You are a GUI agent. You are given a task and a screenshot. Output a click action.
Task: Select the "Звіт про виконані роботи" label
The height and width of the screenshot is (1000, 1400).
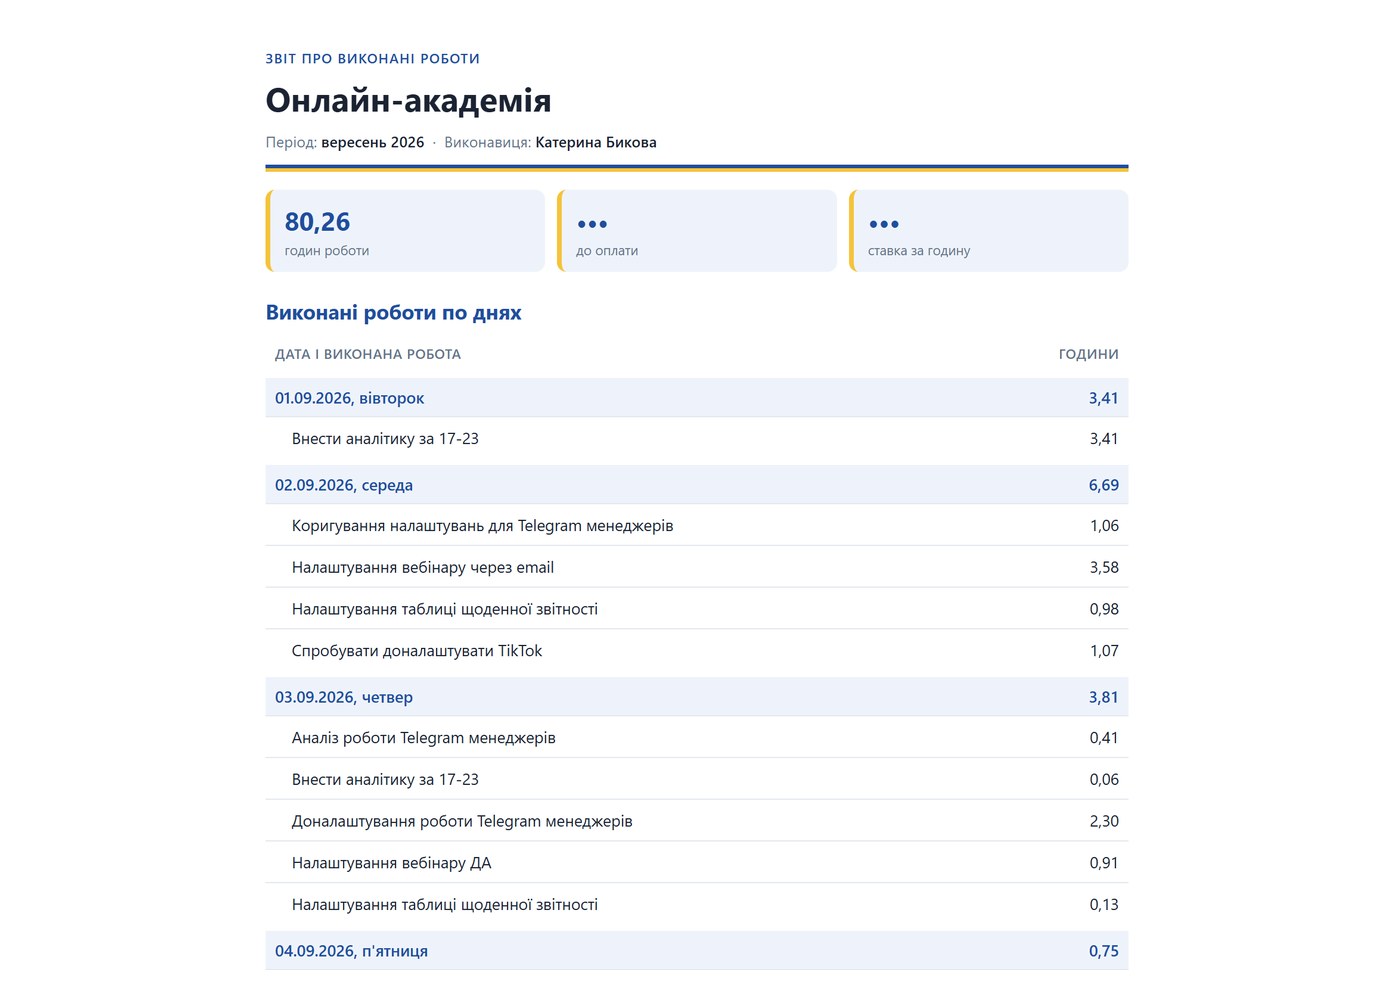pyautogui.click(x=373, y=59)
